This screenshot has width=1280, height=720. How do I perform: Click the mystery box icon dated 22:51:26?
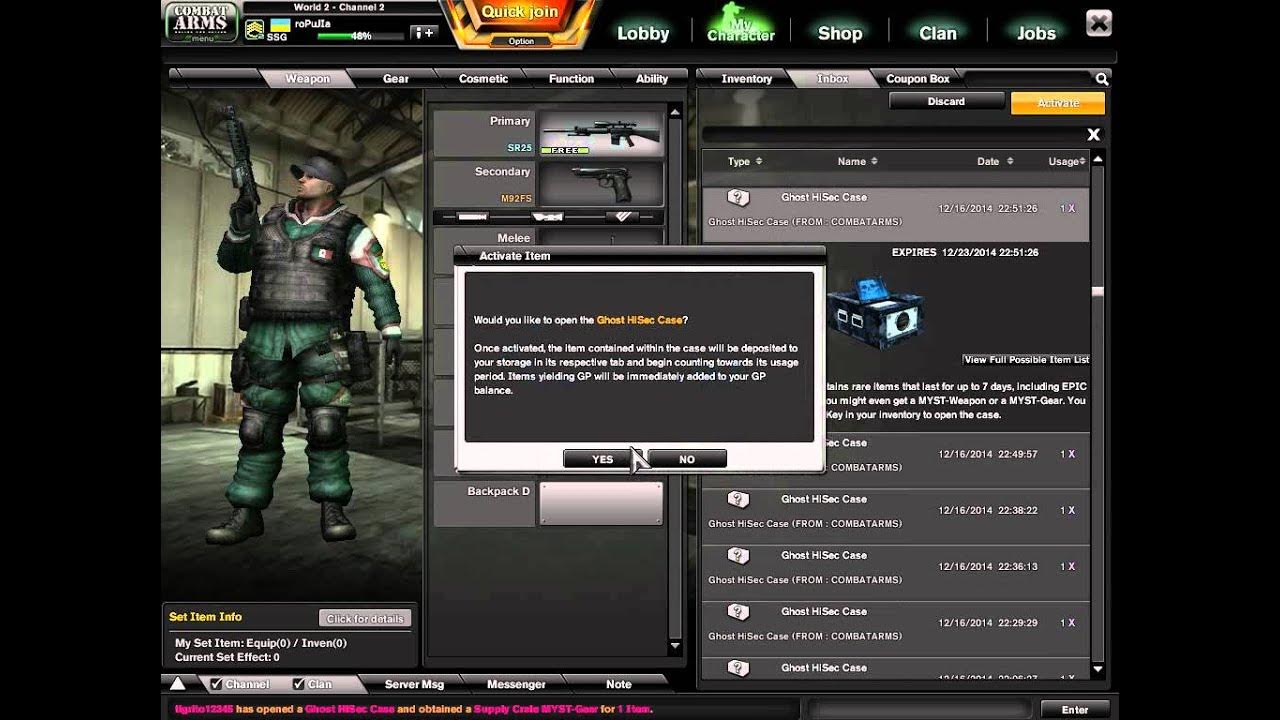point(738,198)
